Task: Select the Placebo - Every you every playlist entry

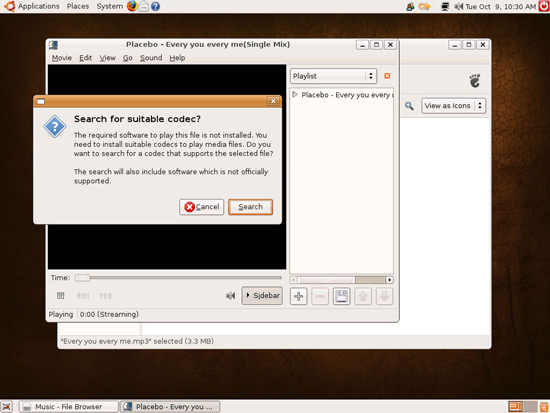Action: tap(342, 95)
